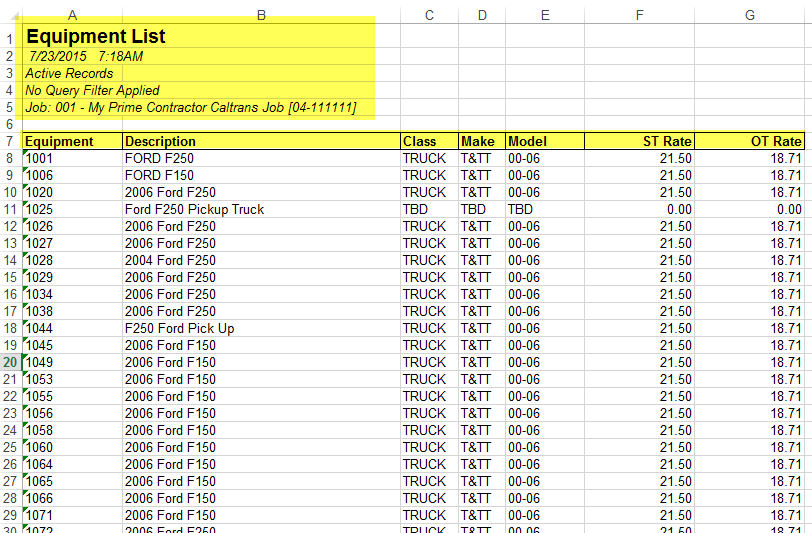Image resolution: width=812 pixels, height=533 pixels.
Task: Click the TRUCK class cell for 1029
Action: pyautogui.click(x=429, y=277)
